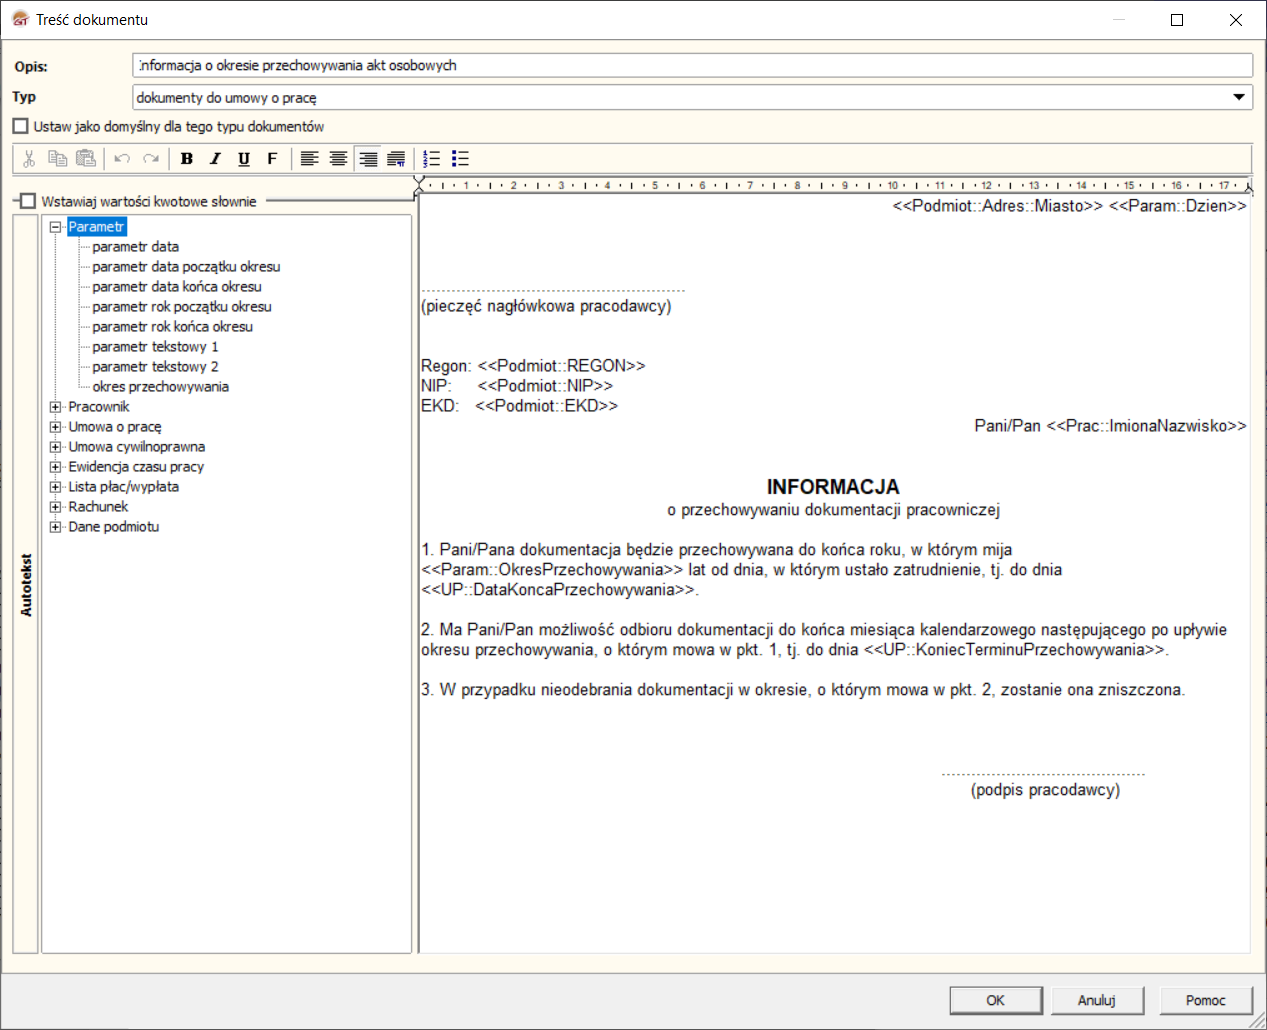Click <<Param::Dzien>> placeholder
This screenshot has height=1030, width=1267.
coord(1178,206)
